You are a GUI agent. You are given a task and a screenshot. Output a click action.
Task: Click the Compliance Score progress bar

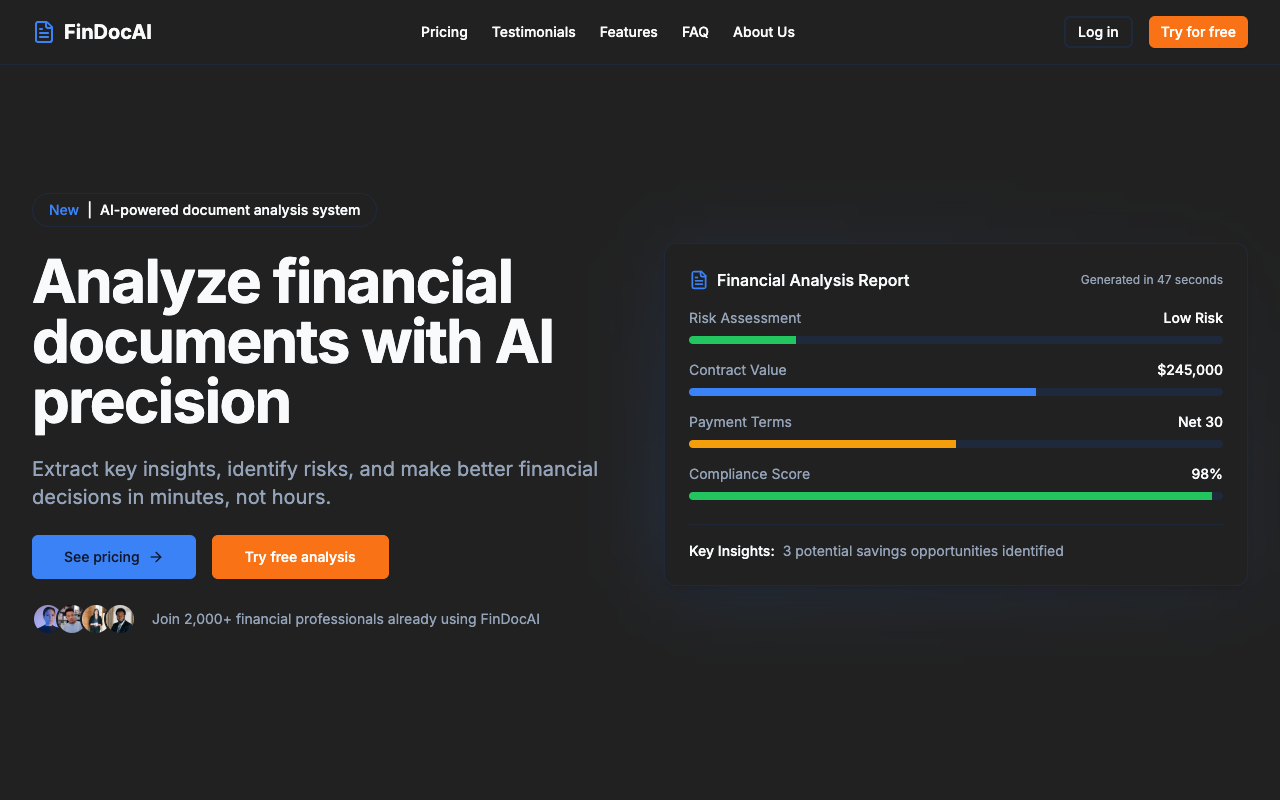pos(950,496)
